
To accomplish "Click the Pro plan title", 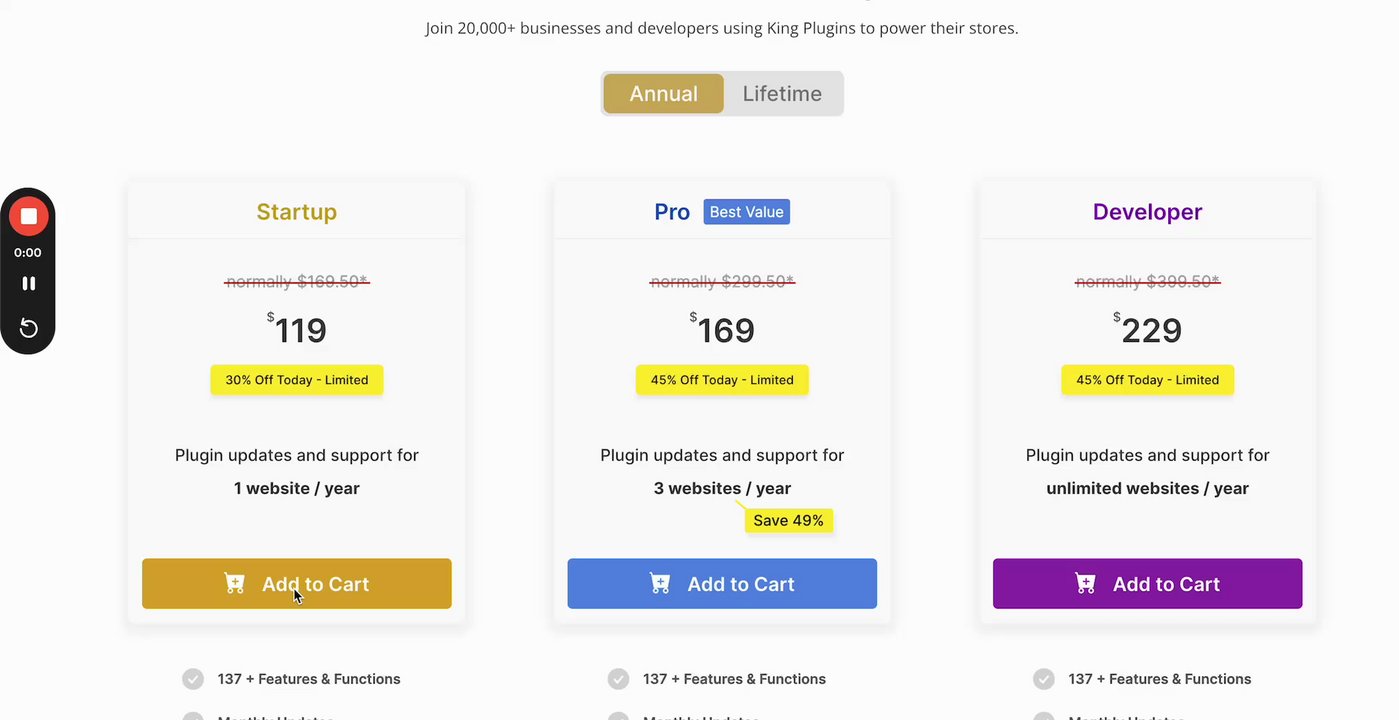I will (672, 212).
